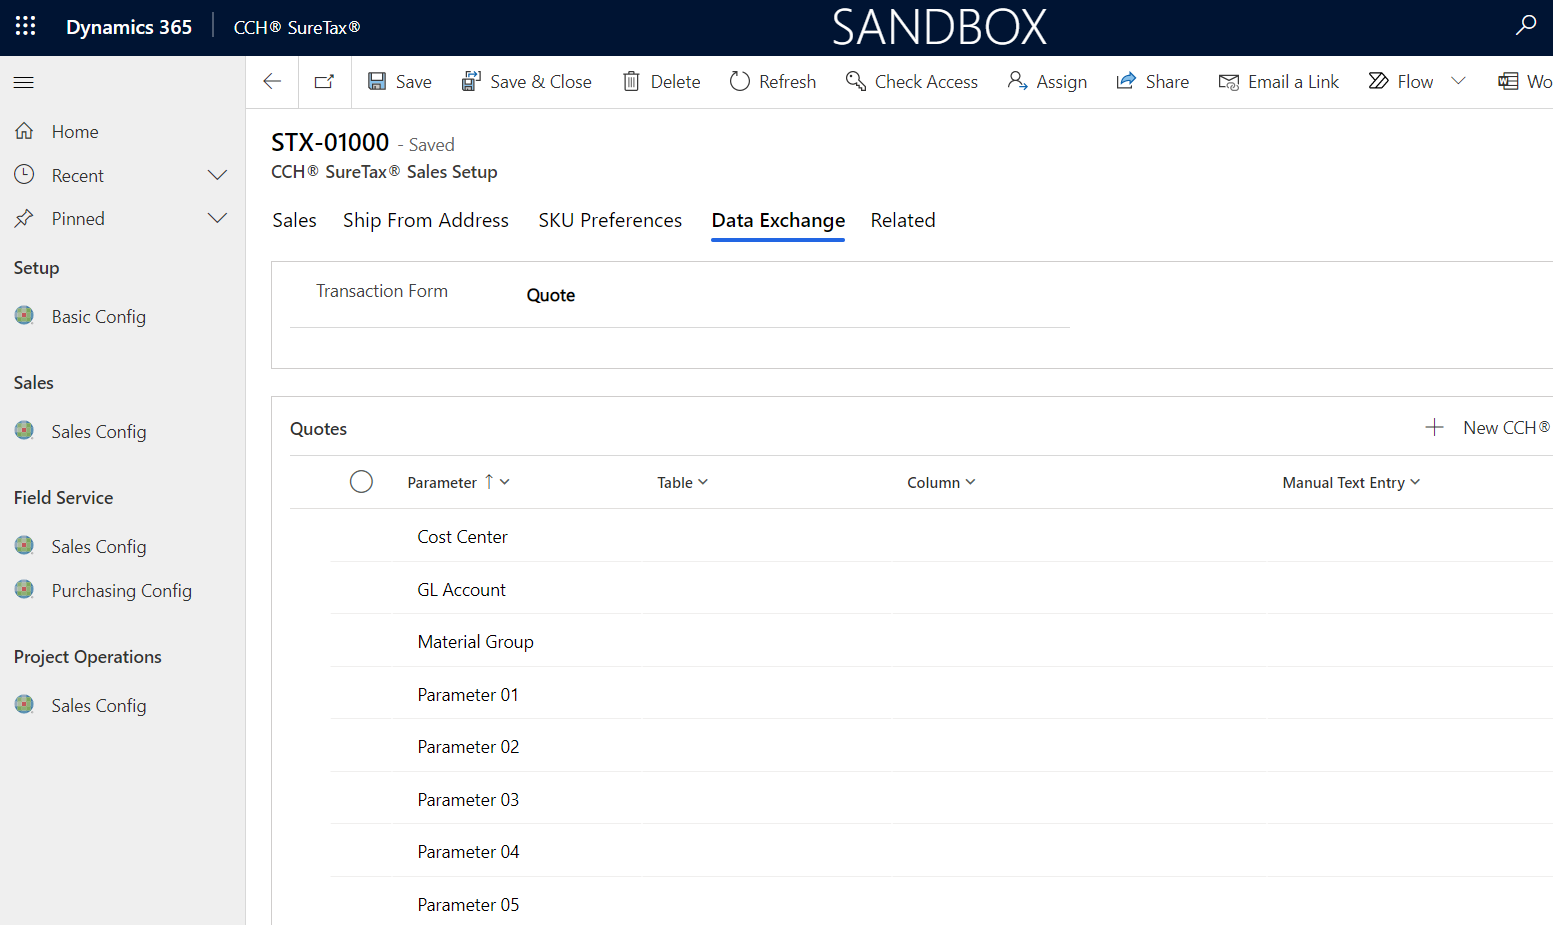Open the Flow dropdown chevron
The image size is (1553, 925).
coord(1458,82)
